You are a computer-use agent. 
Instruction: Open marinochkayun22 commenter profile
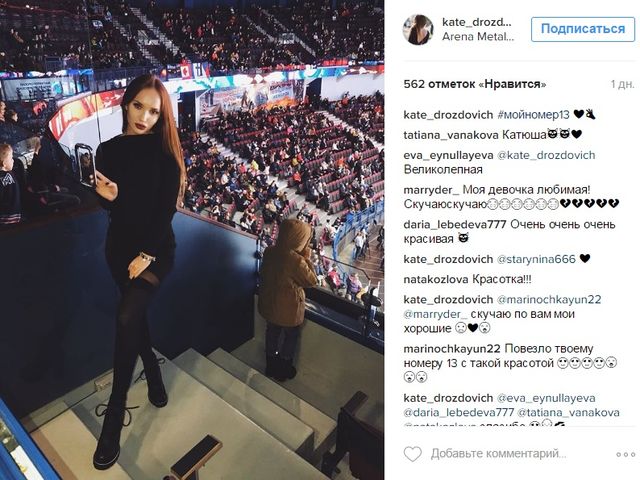pyautogui.click(x=452, y=349)
